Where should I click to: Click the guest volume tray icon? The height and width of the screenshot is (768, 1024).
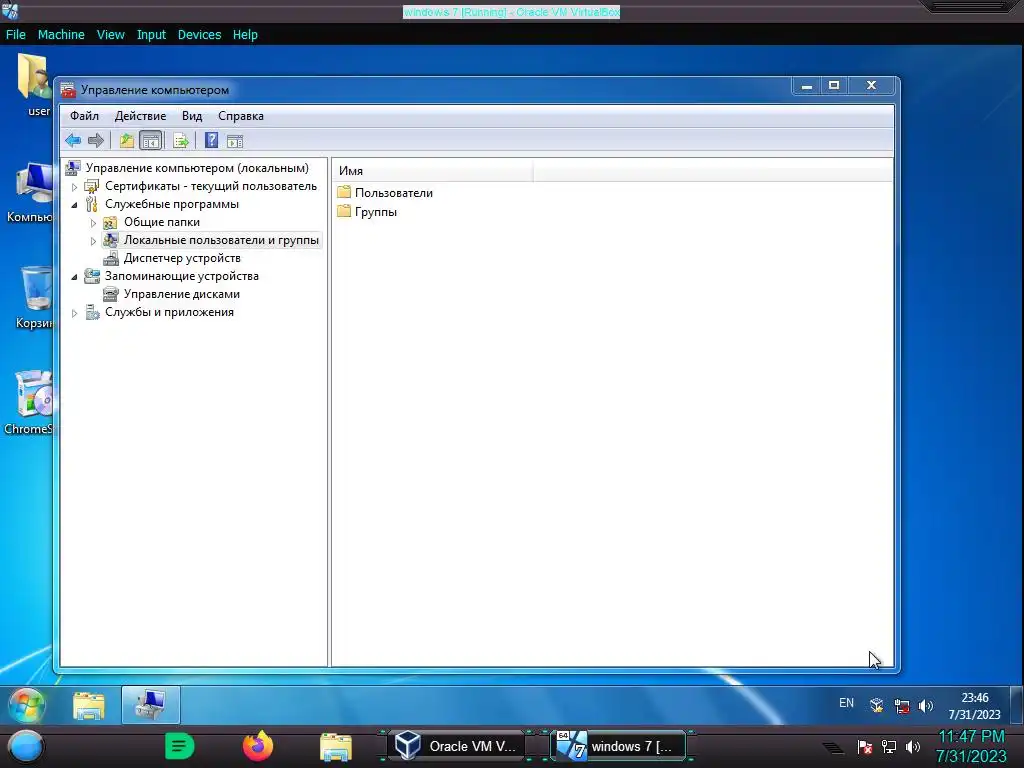[x=925, y=706]
